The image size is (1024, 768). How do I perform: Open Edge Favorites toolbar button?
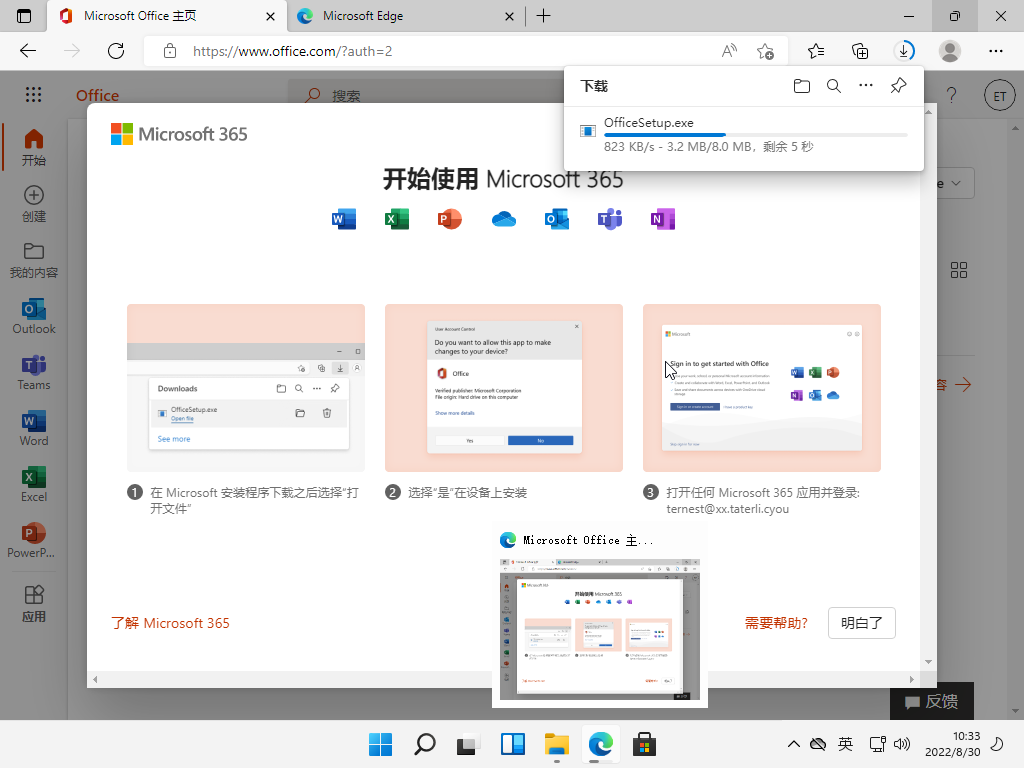[x=816, y=51]
